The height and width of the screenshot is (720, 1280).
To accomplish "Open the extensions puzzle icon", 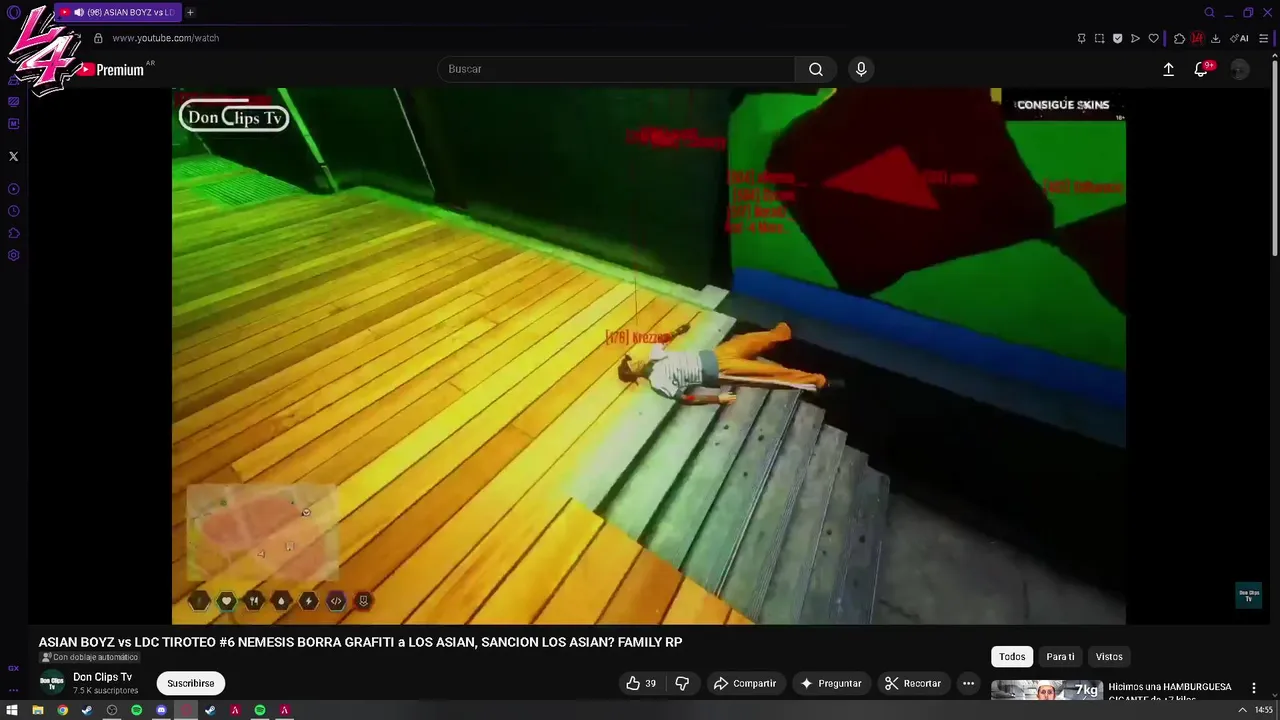I will 1179,38.
